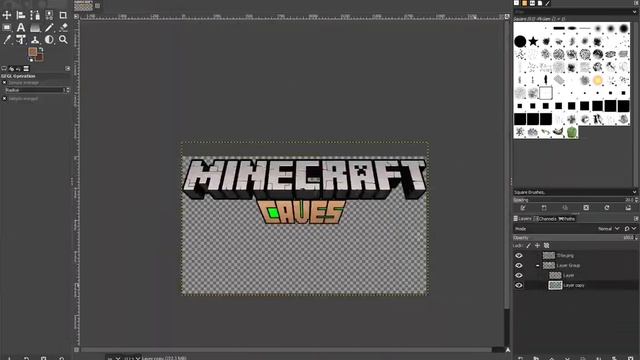Hide the topmost layer via its eye icon
640x360 pixels.
click(519, 256)
